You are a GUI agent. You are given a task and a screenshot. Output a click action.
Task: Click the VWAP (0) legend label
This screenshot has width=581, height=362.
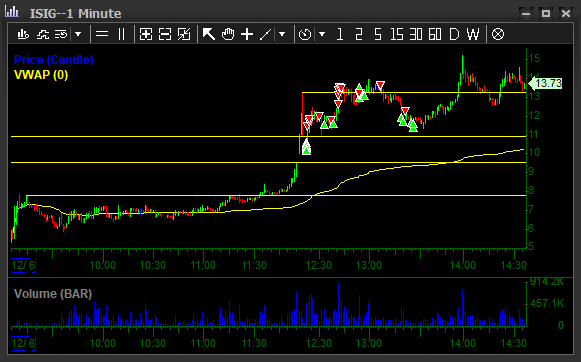[41, 75]
